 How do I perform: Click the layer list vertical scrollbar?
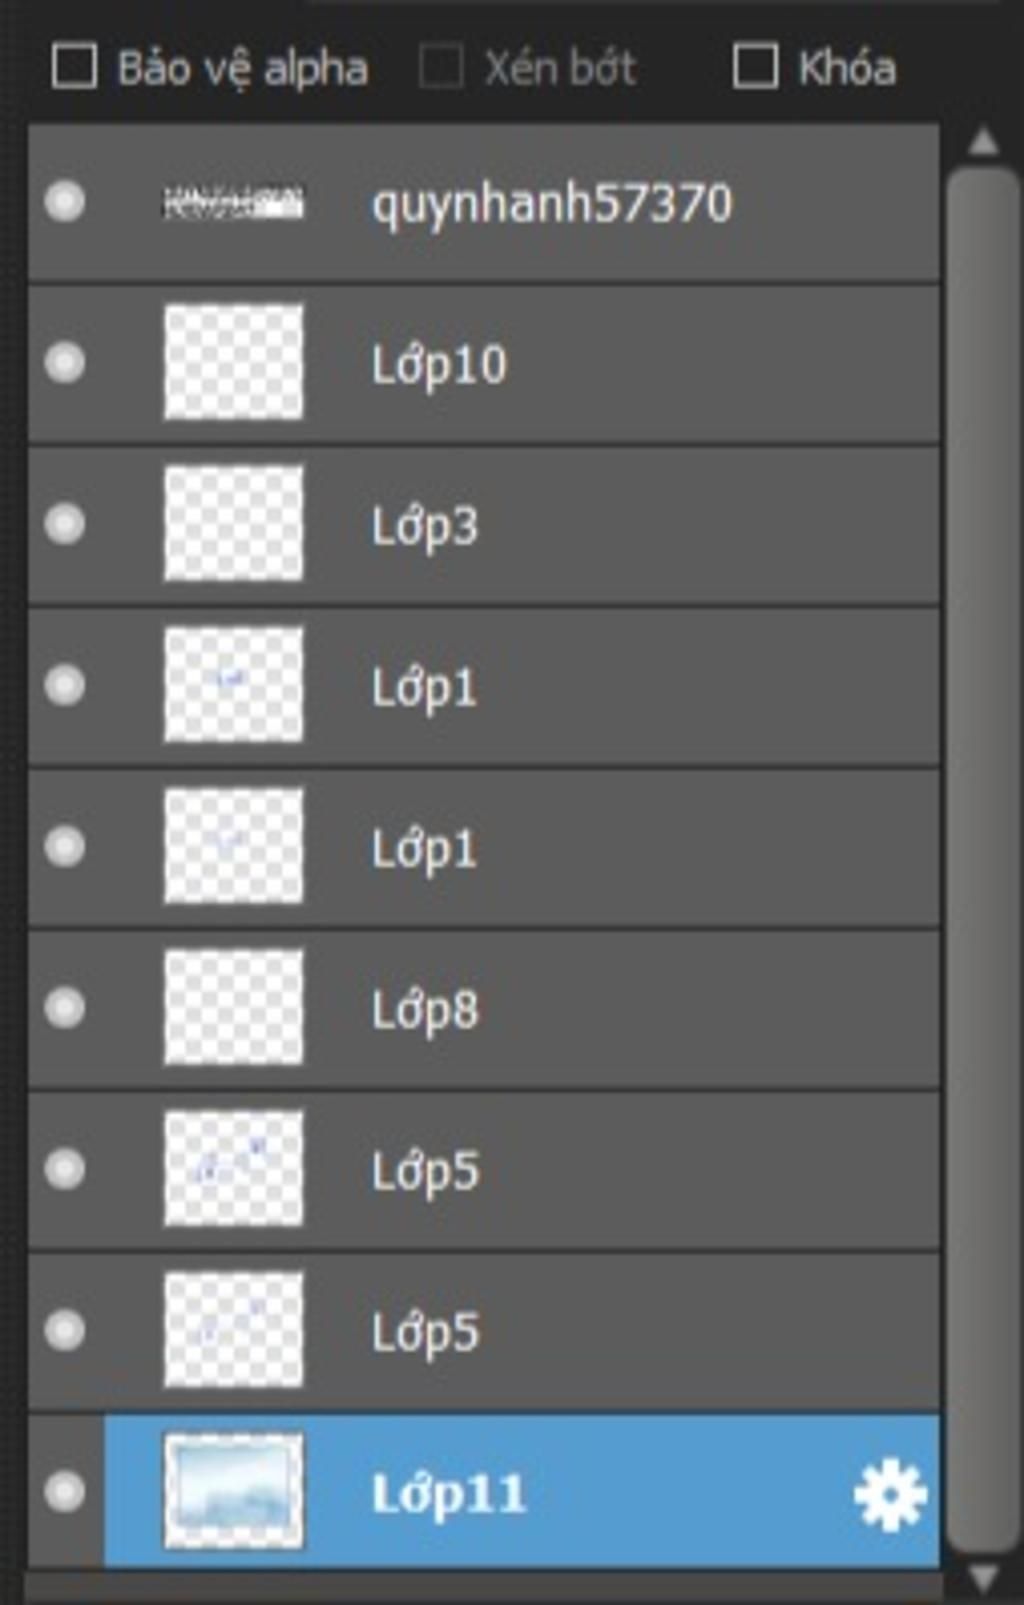[982, 860]
